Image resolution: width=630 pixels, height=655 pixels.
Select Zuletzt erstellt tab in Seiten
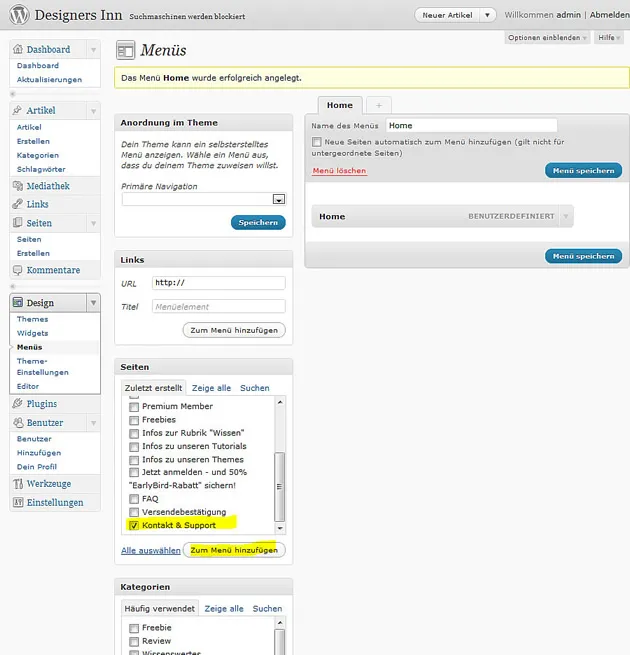coord(154,388)
